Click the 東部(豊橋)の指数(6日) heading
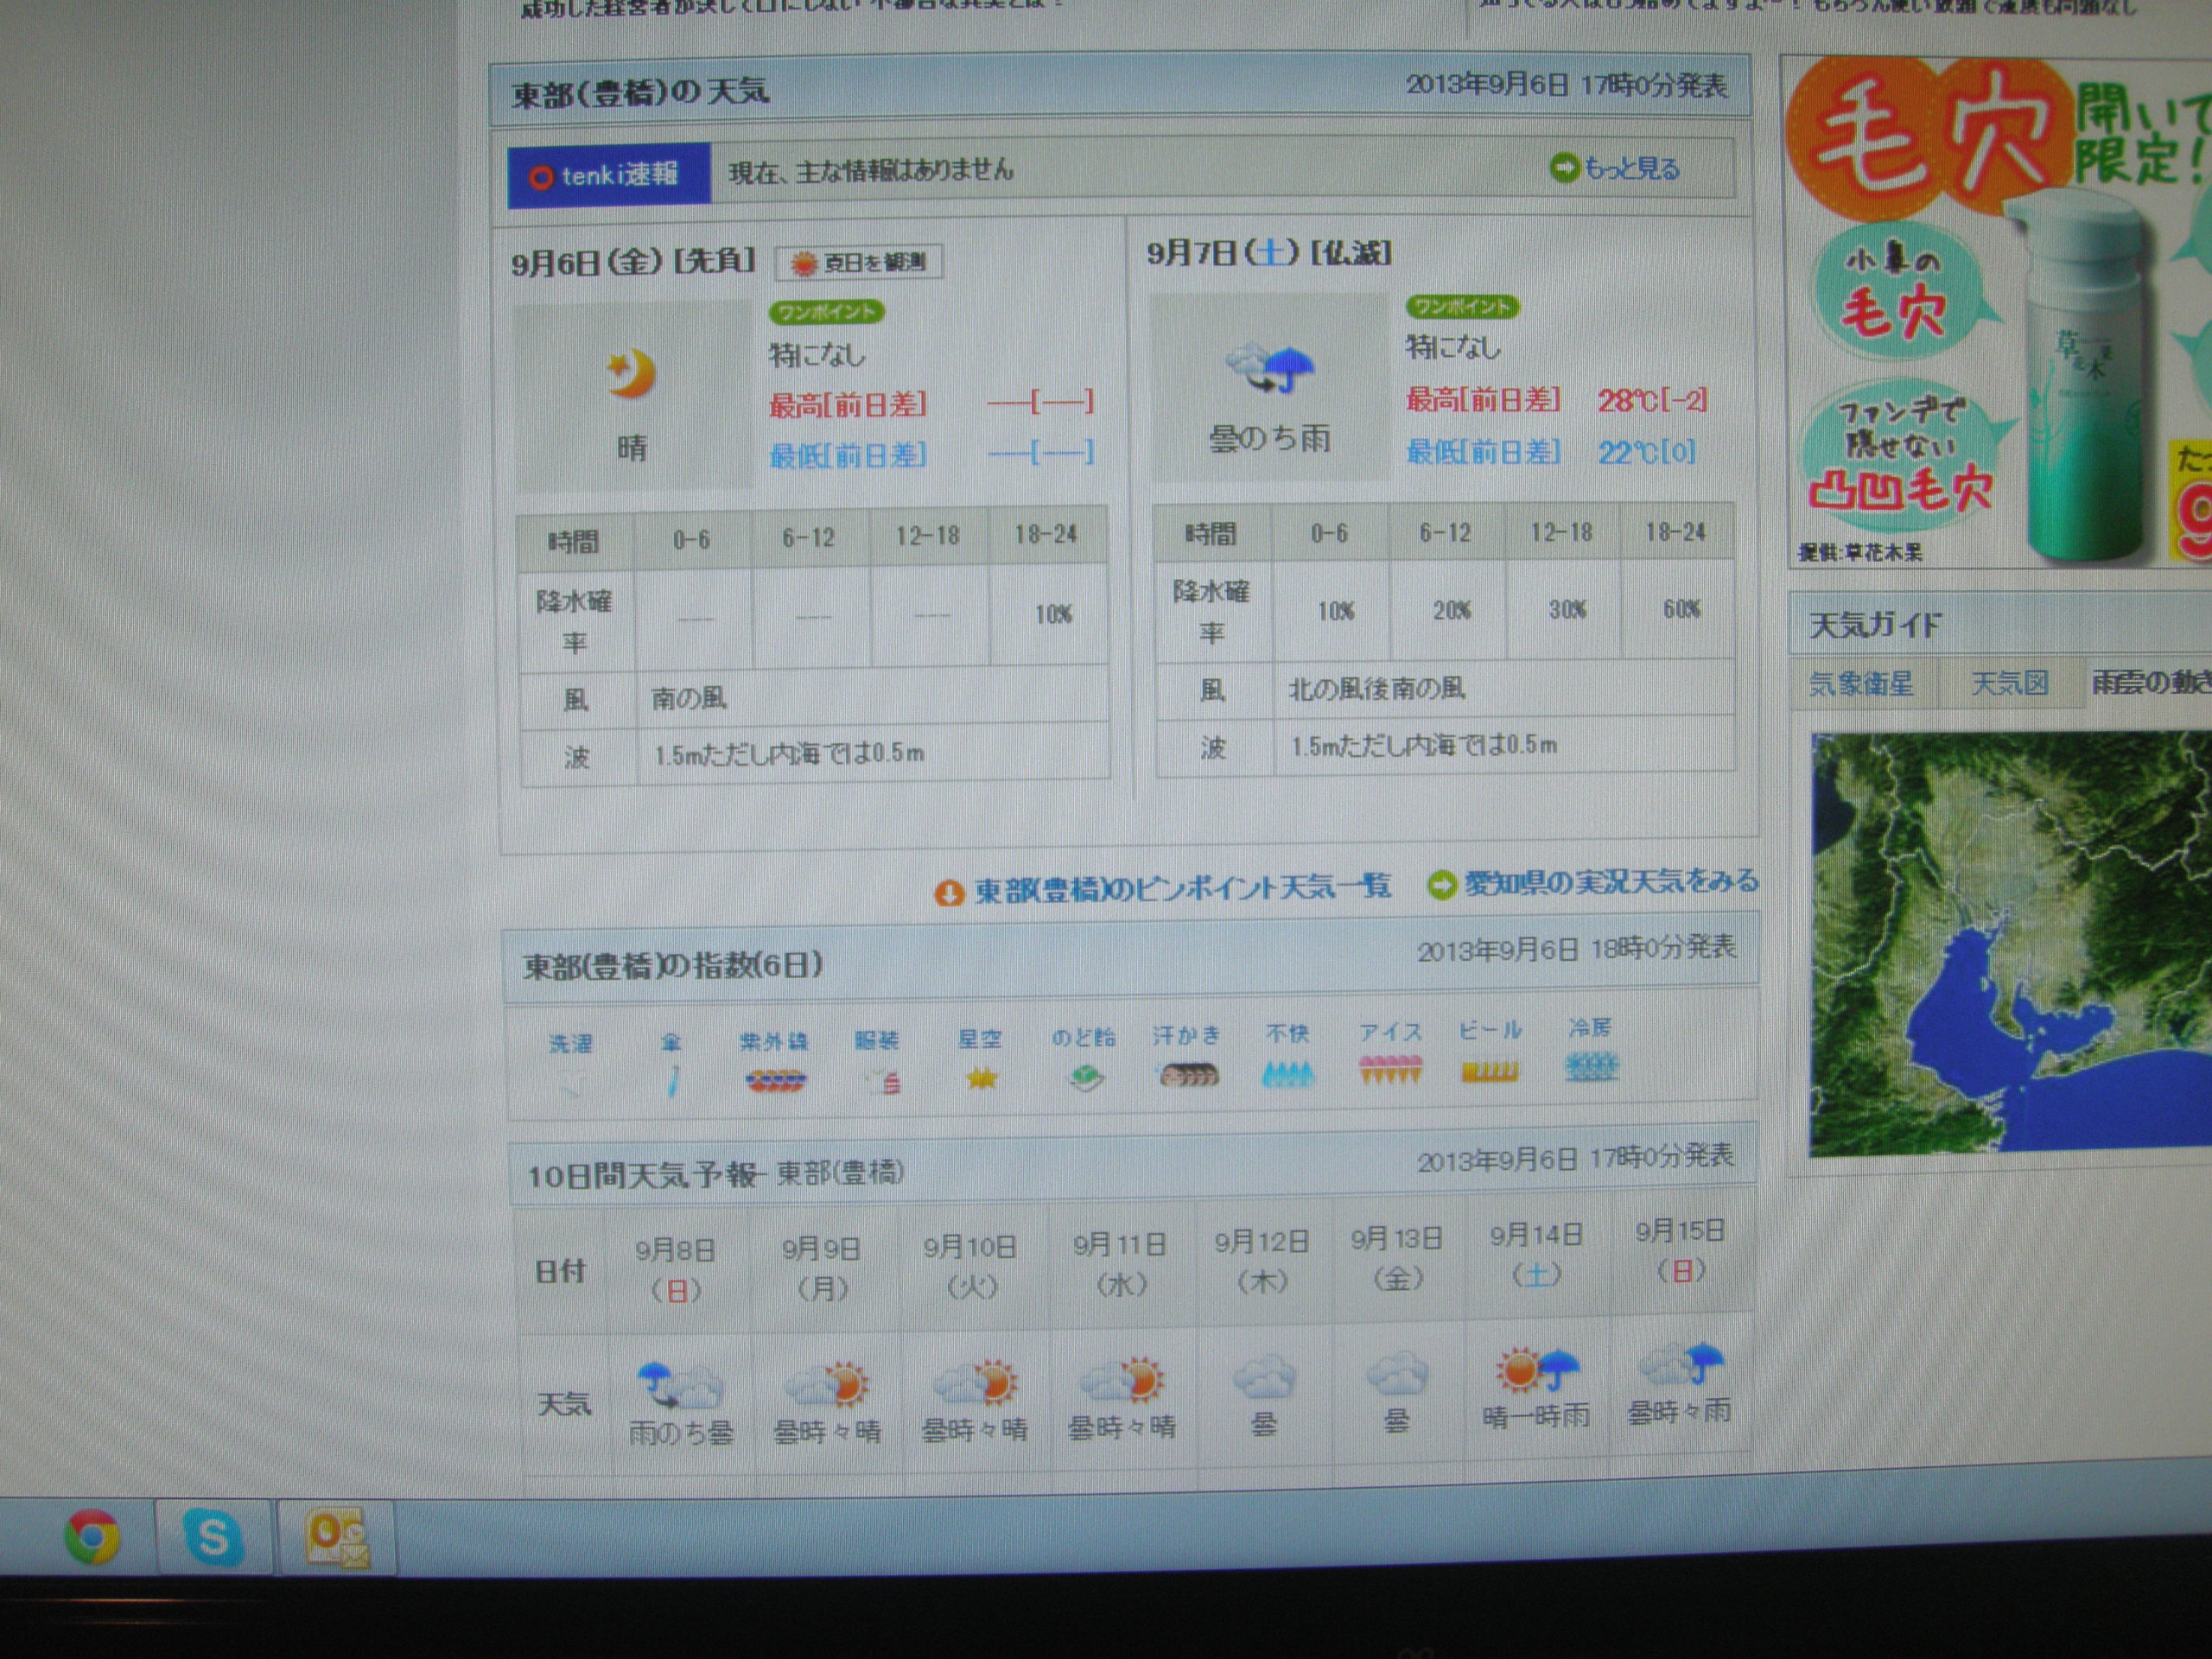 (x=673, y=966)
